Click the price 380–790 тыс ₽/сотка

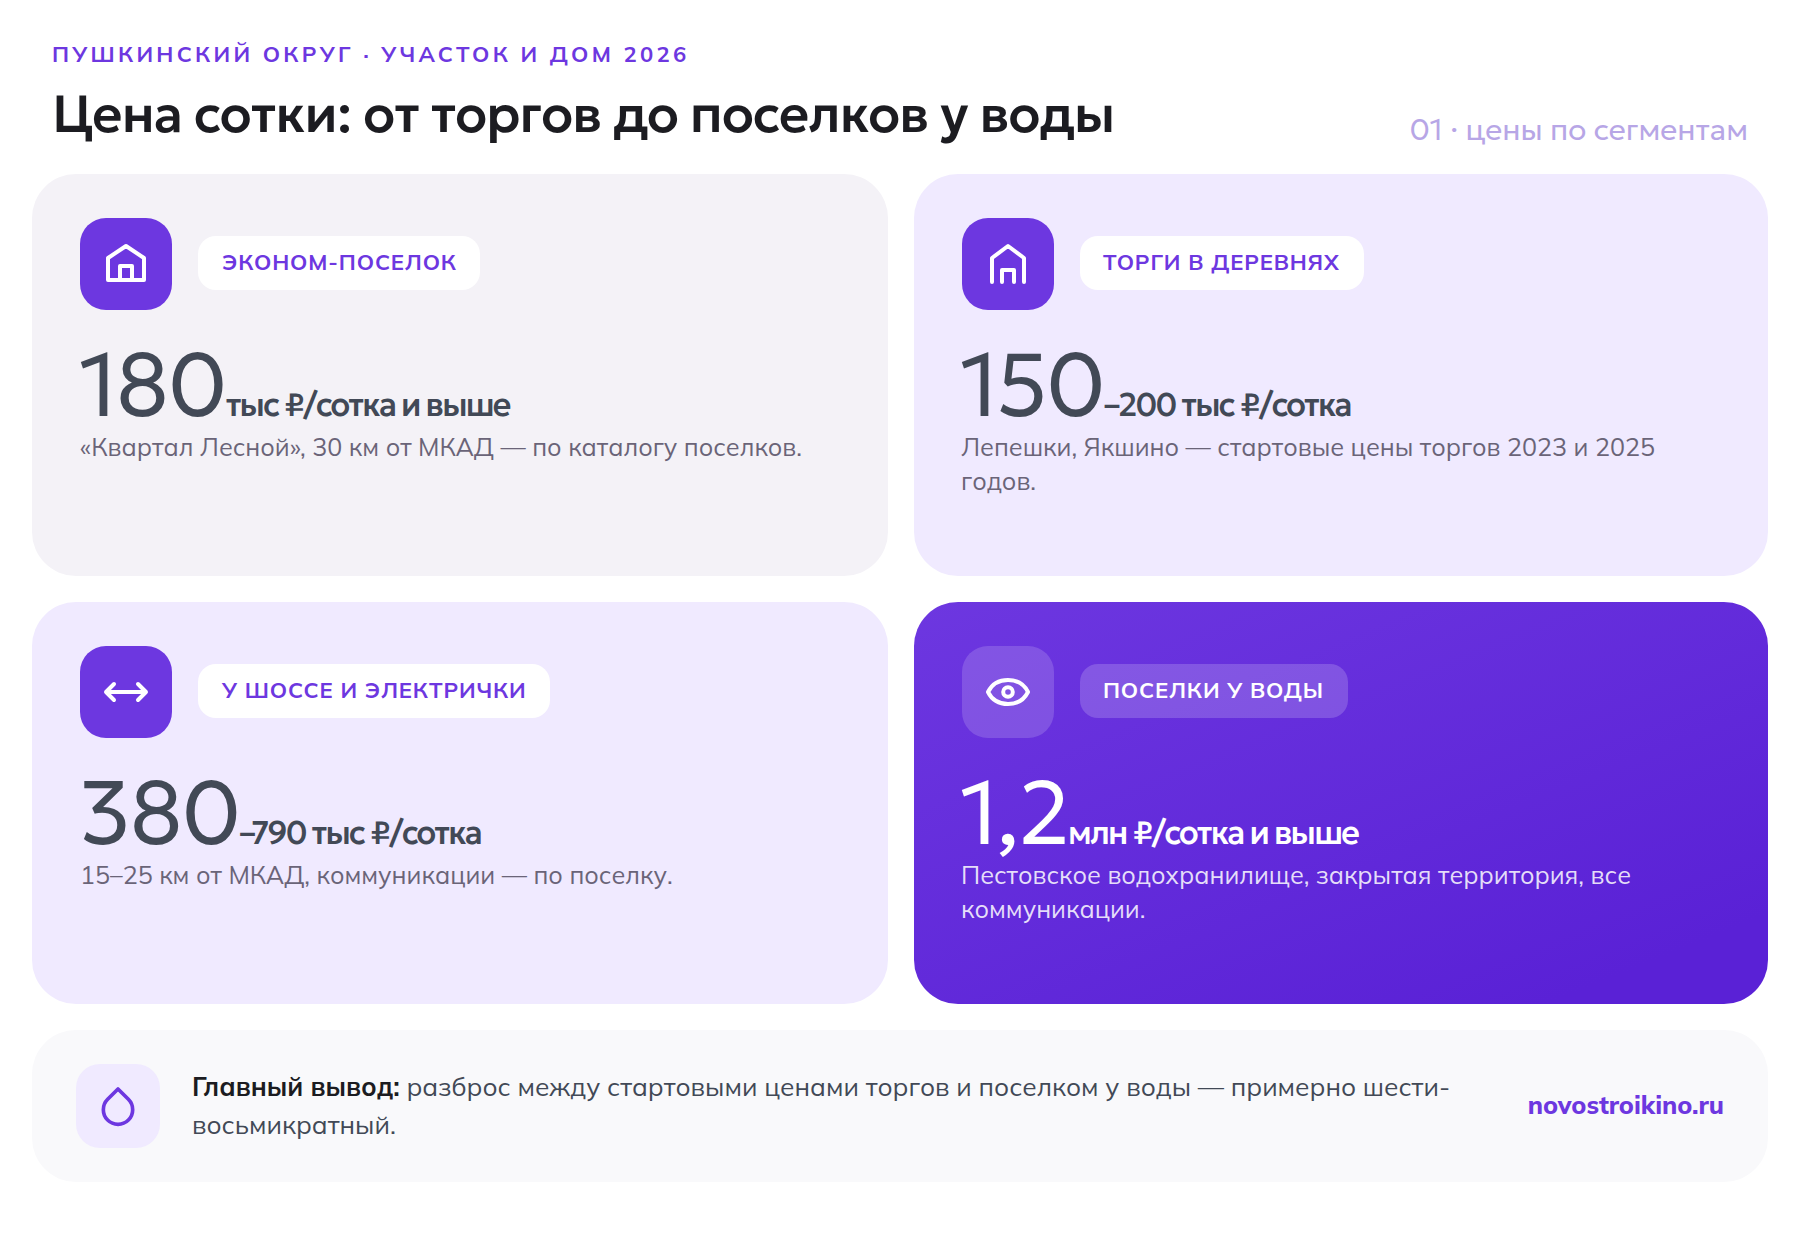tap(281, 814)
